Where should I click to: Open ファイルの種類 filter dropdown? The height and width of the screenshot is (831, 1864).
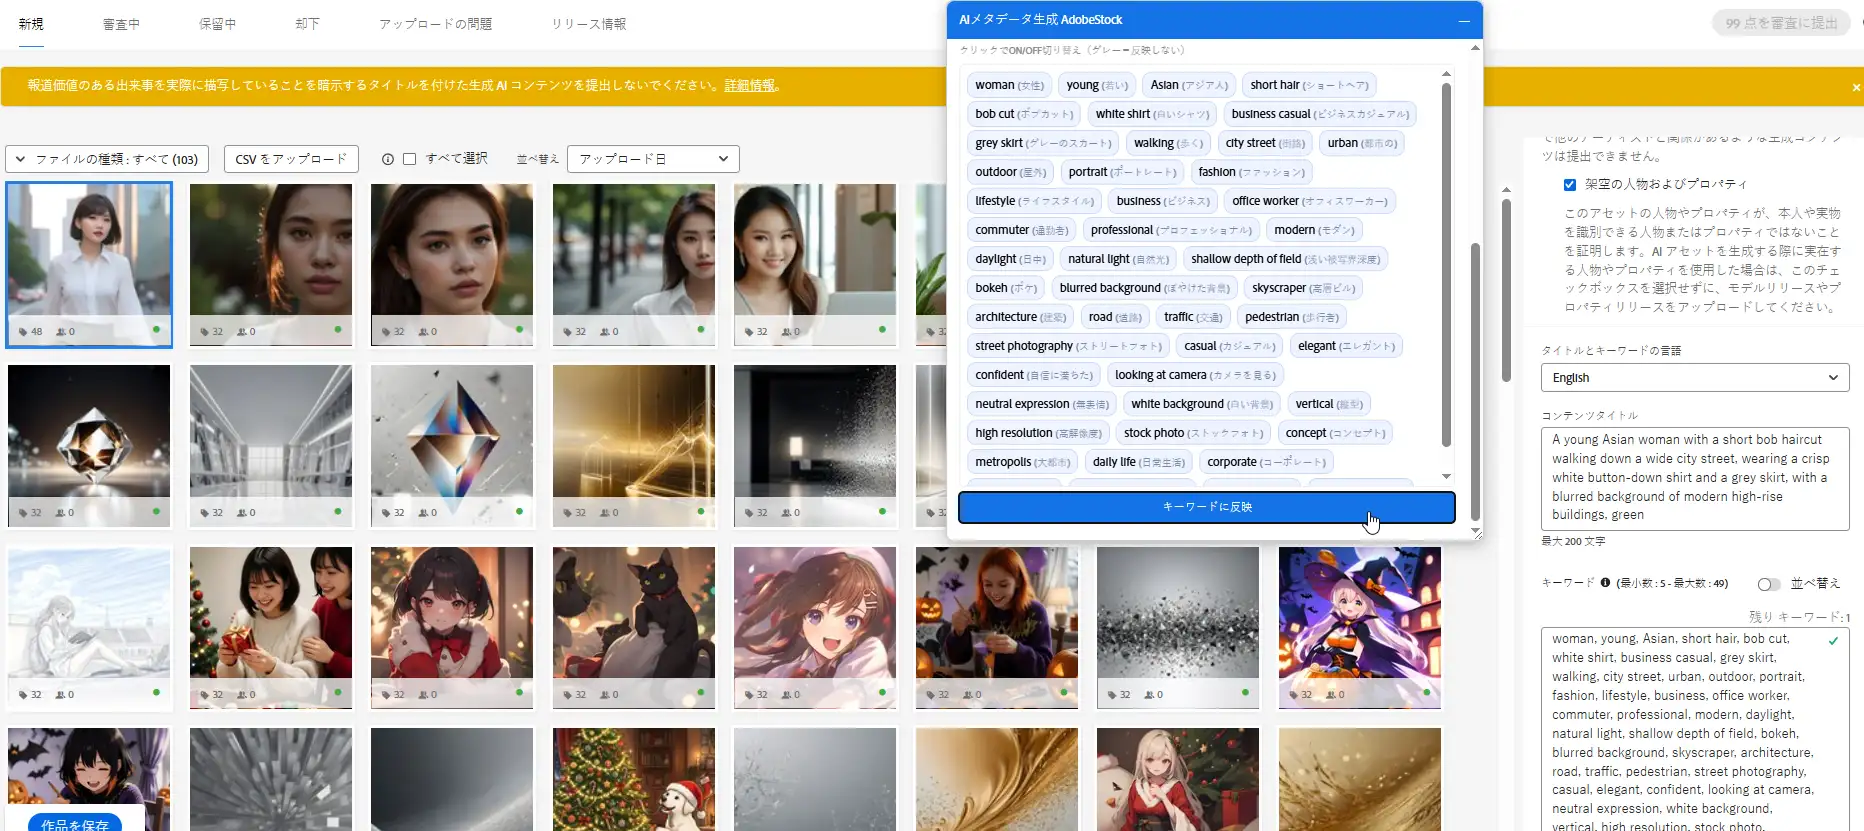[x=107, y=159]
